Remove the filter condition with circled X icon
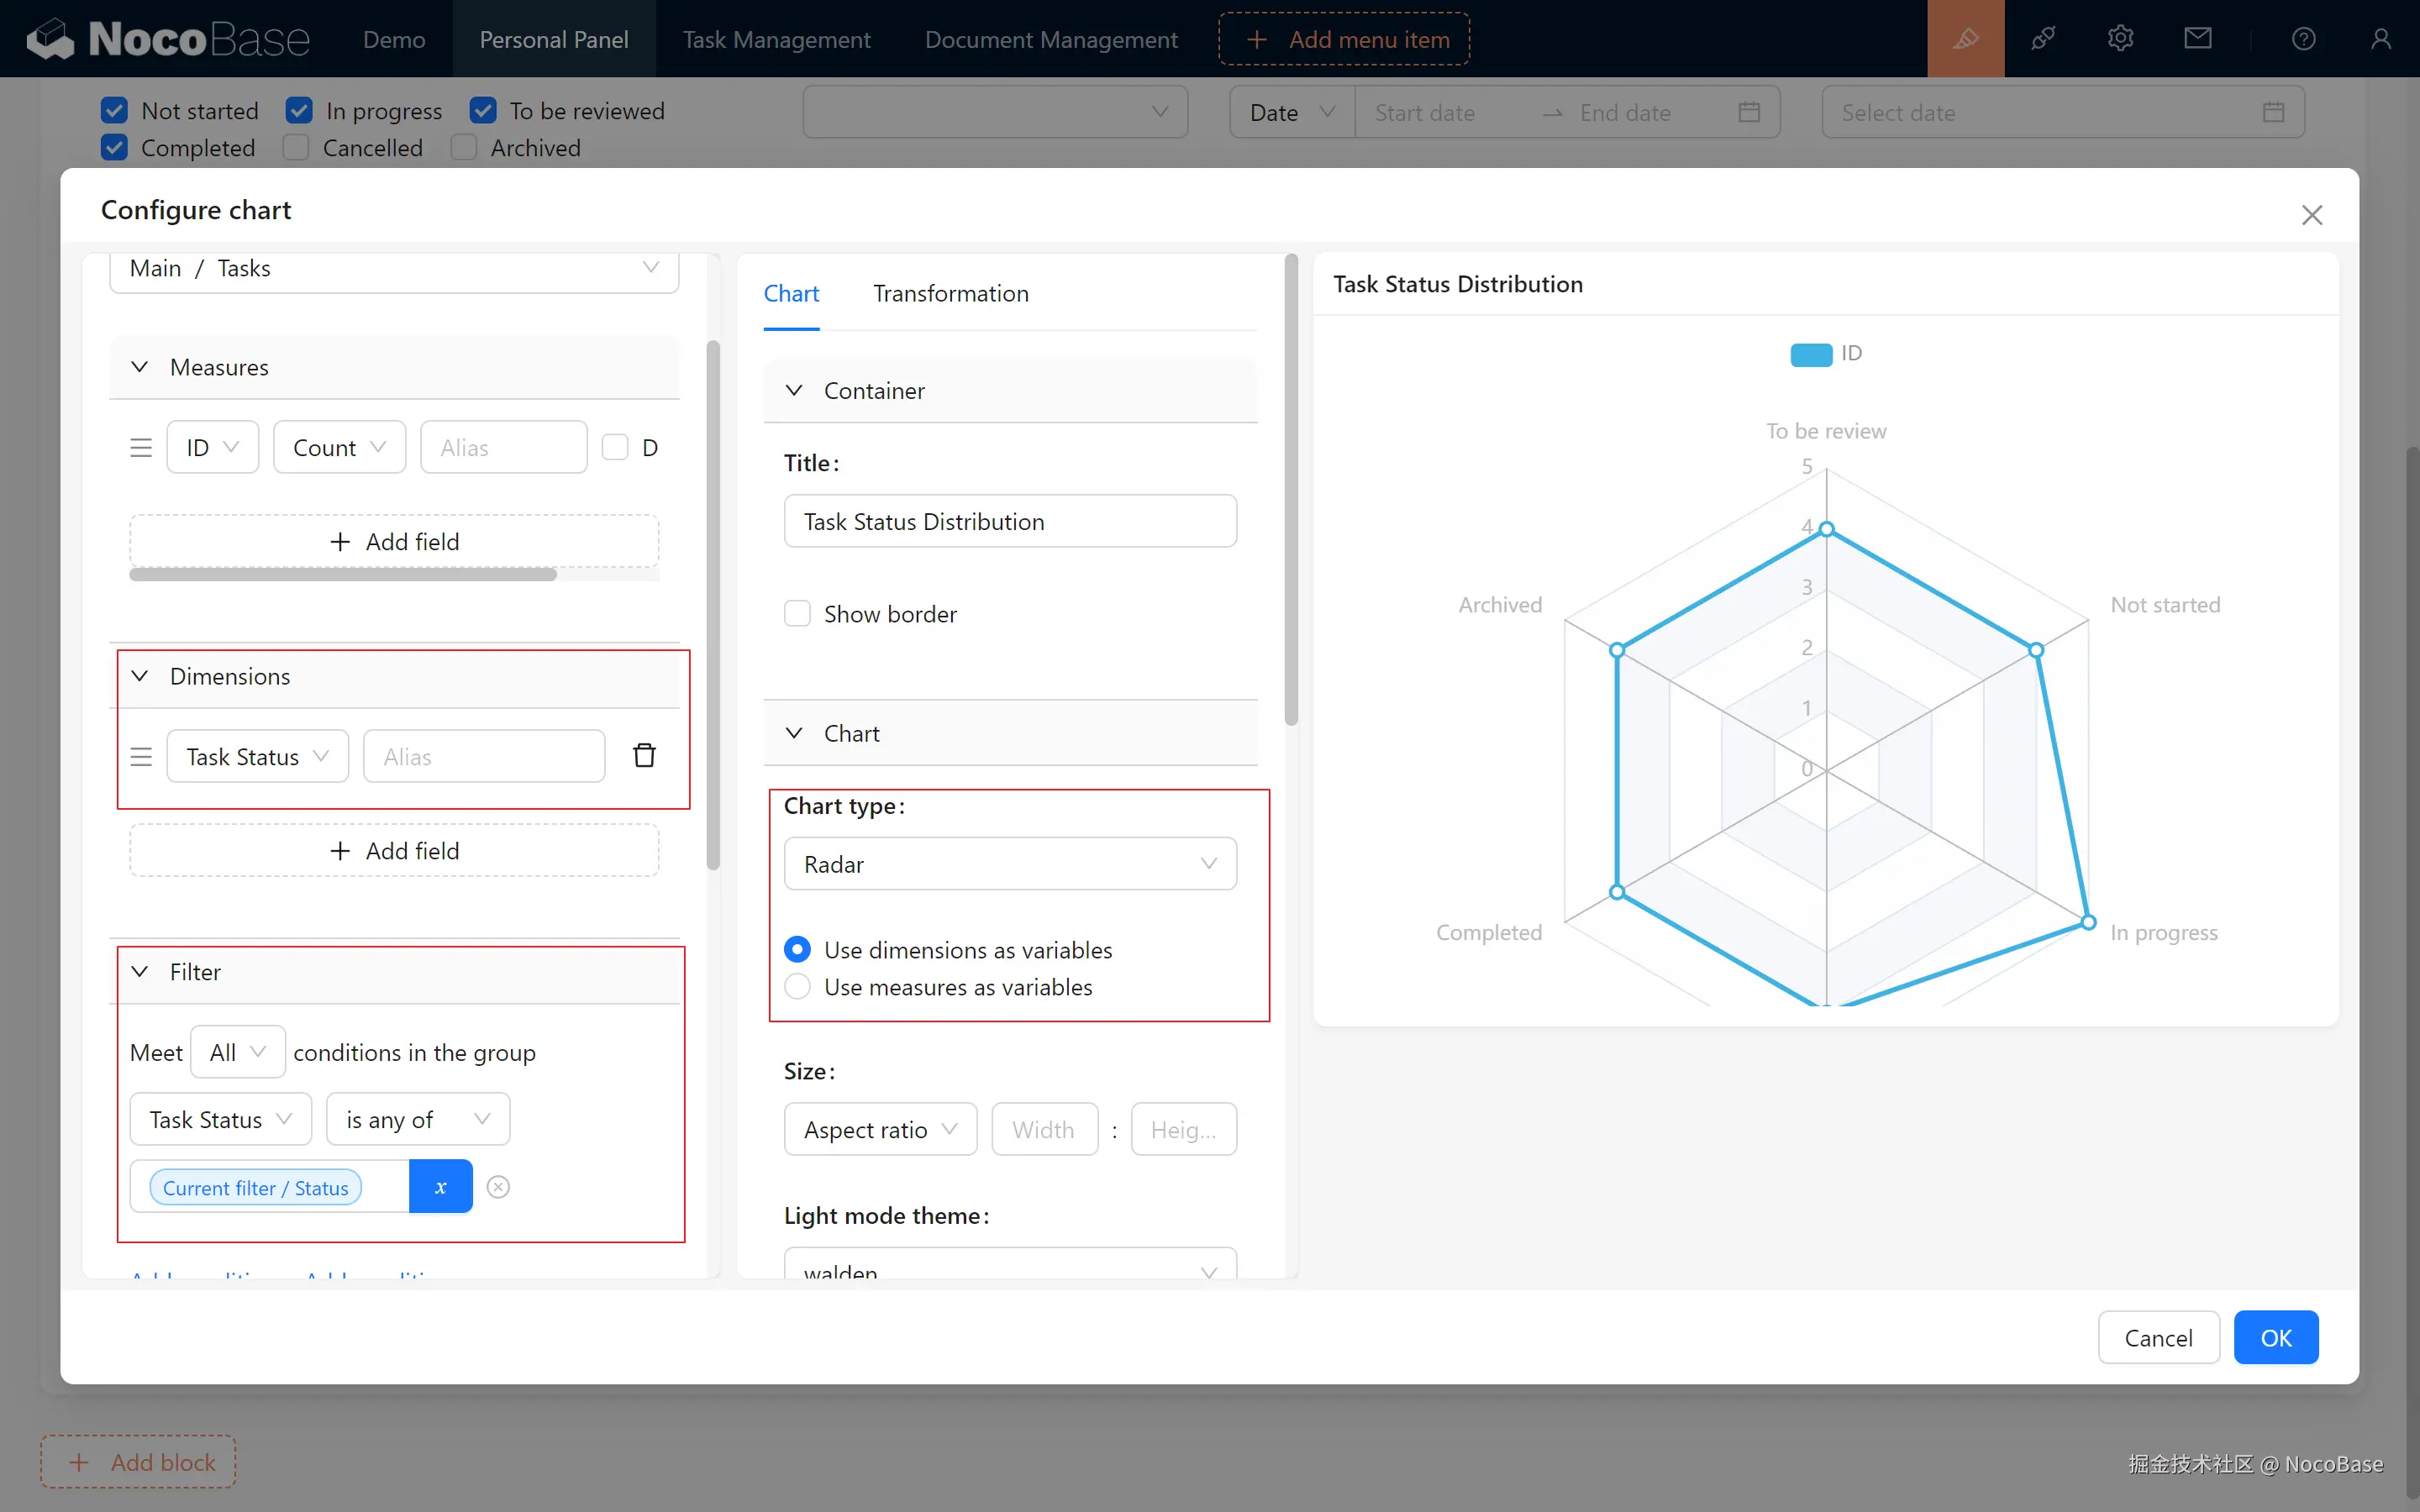The height and width of the screenshot is (1512, 2420). click(498, 1187)
